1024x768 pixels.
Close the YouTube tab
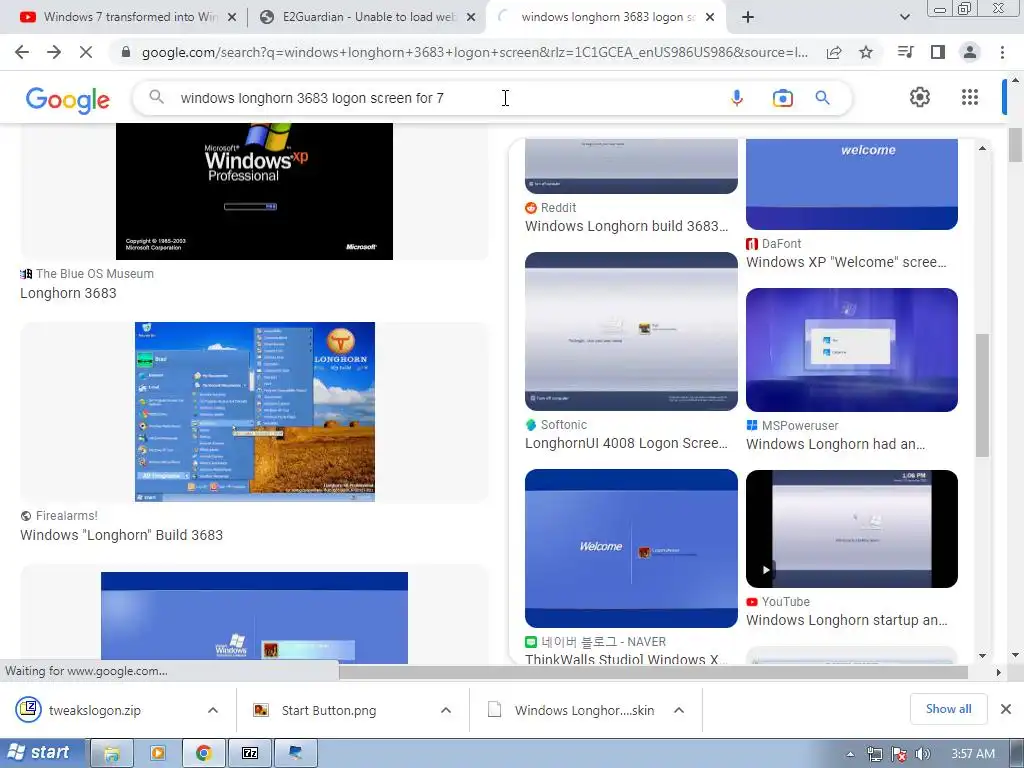(231, 17)
